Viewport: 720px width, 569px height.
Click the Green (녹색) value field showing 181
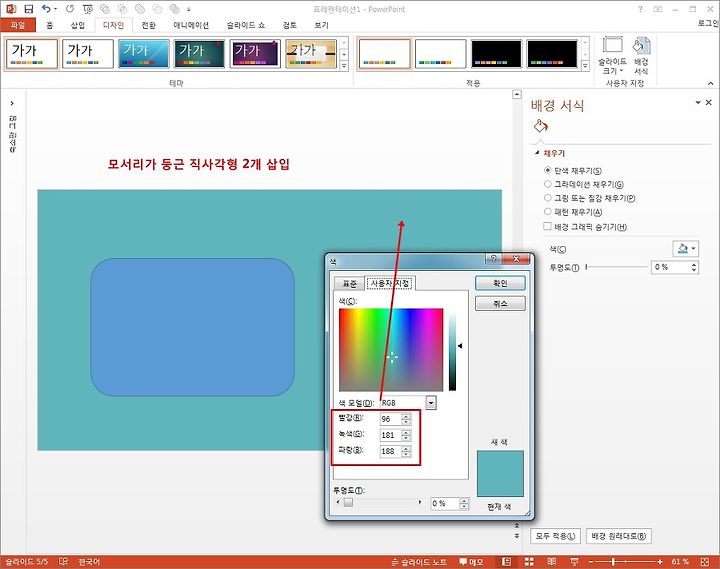(x=391, y=435)
